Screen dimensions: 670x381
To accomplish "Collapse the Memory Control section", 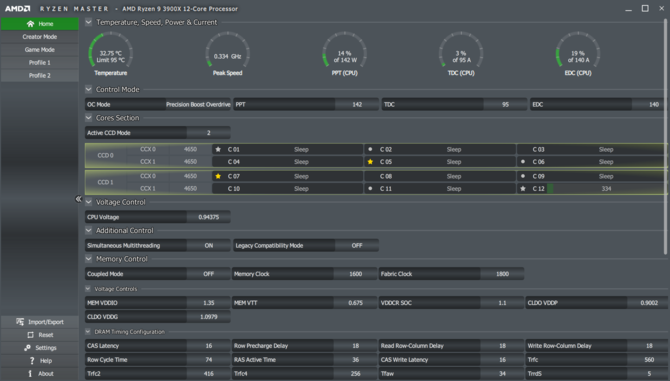I will [88, 258].
